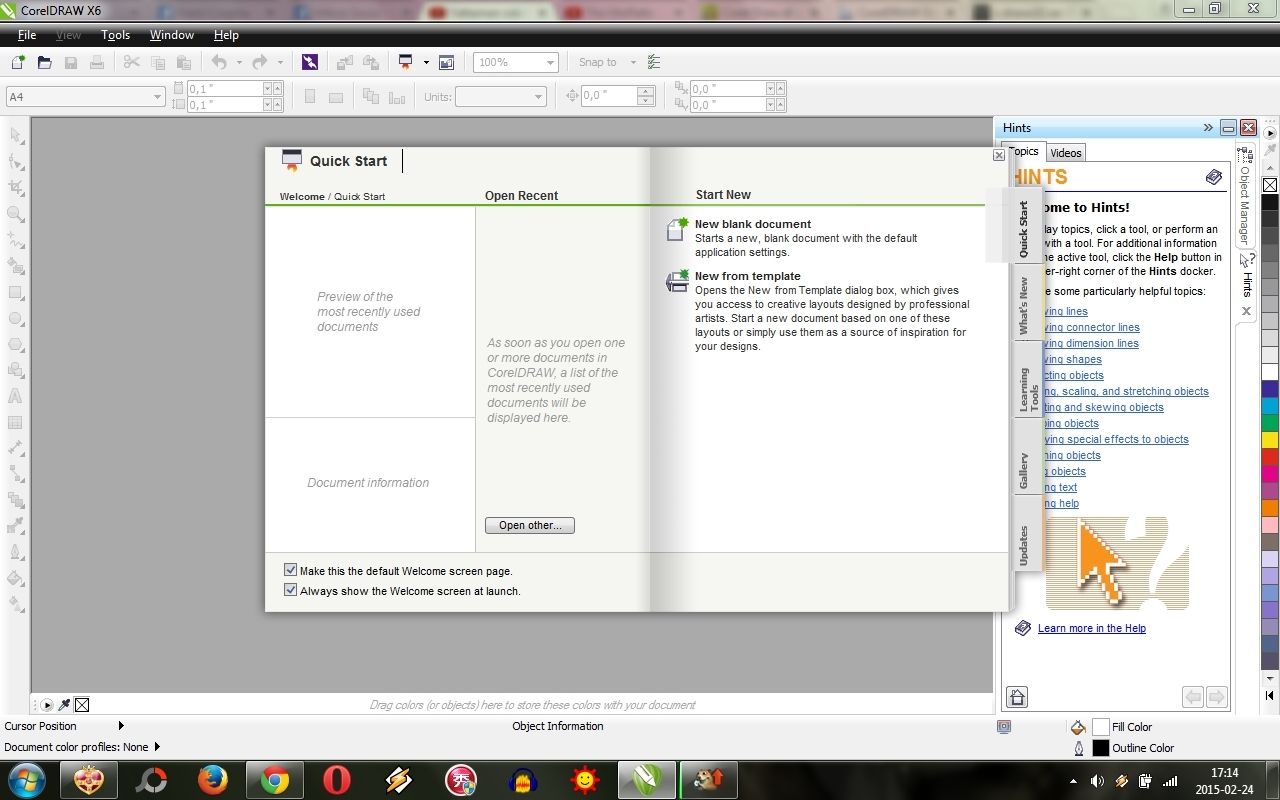Switch to the Videos tab in Hints
Screen dimensions: 1280x800
pyautogui.click(x=1066, y=152)
